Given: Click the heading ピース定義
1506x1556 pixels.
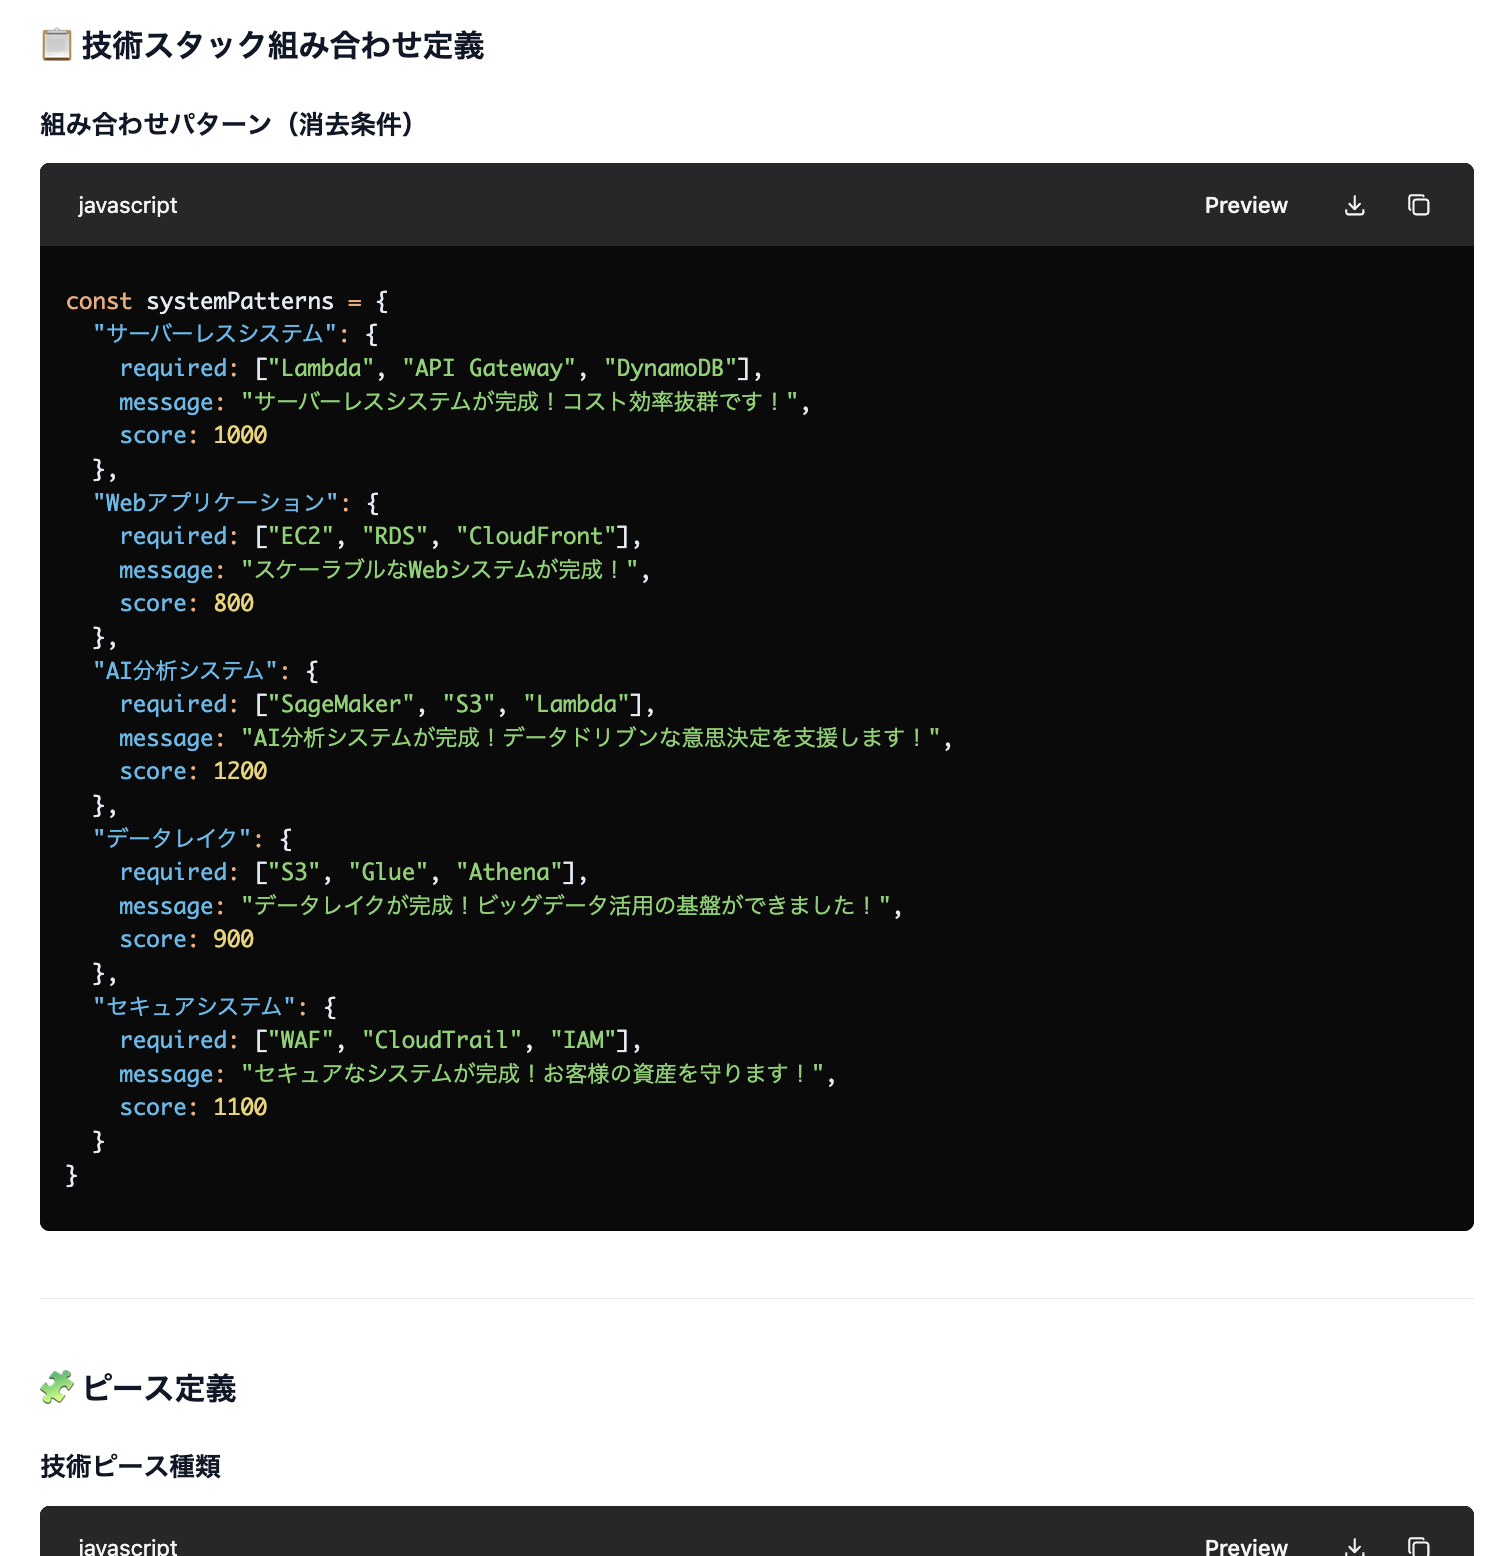Looking at the screenshot, I should [159, 1388].
